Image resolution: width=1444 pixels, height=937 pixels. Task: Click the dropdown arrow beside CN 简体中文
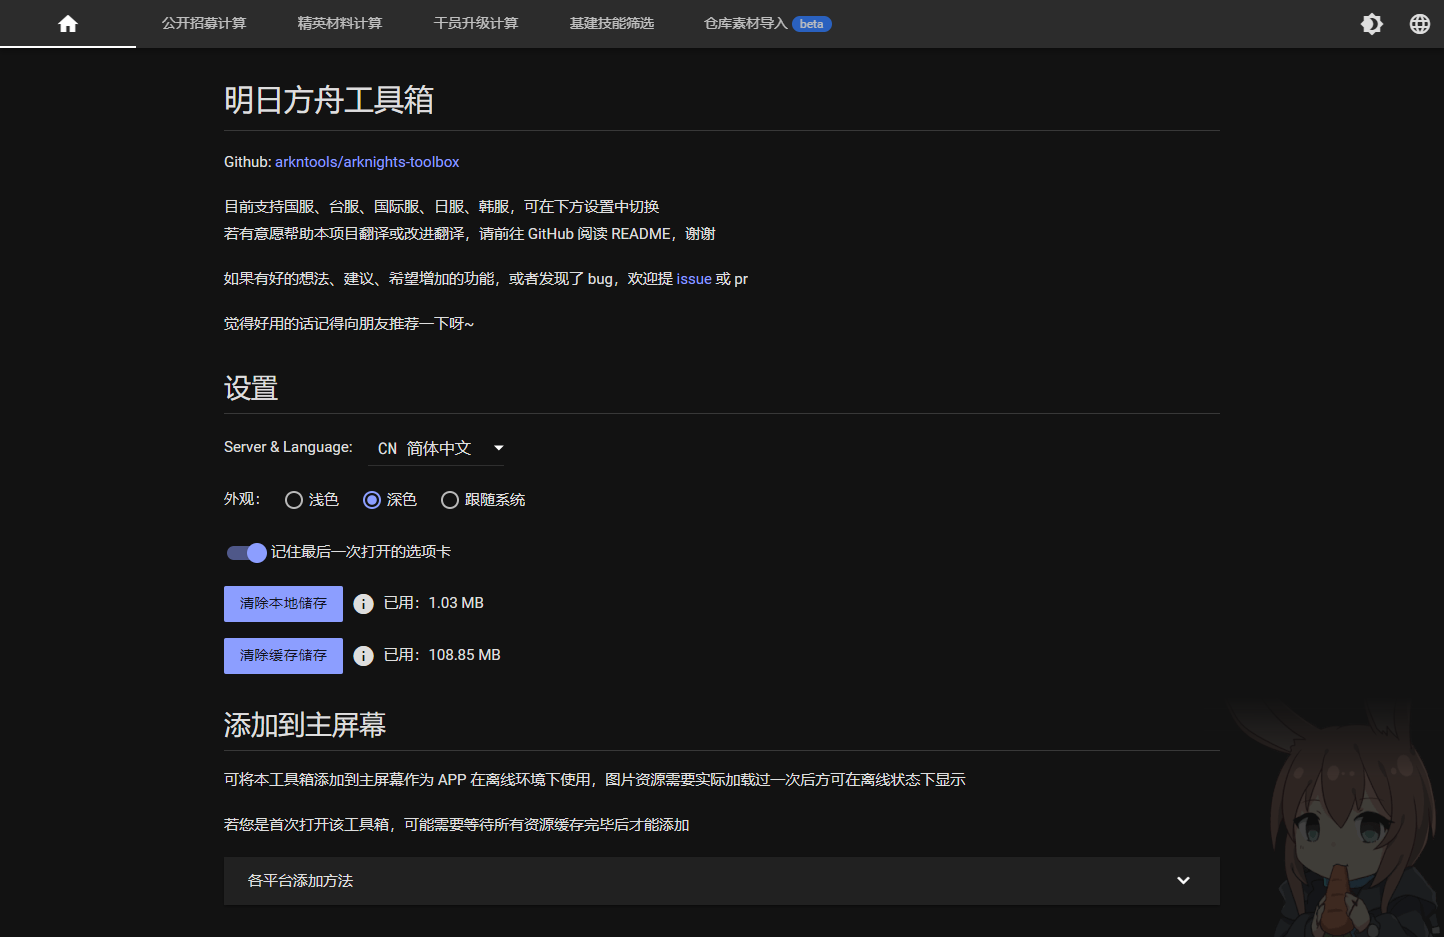coord(497,448)
